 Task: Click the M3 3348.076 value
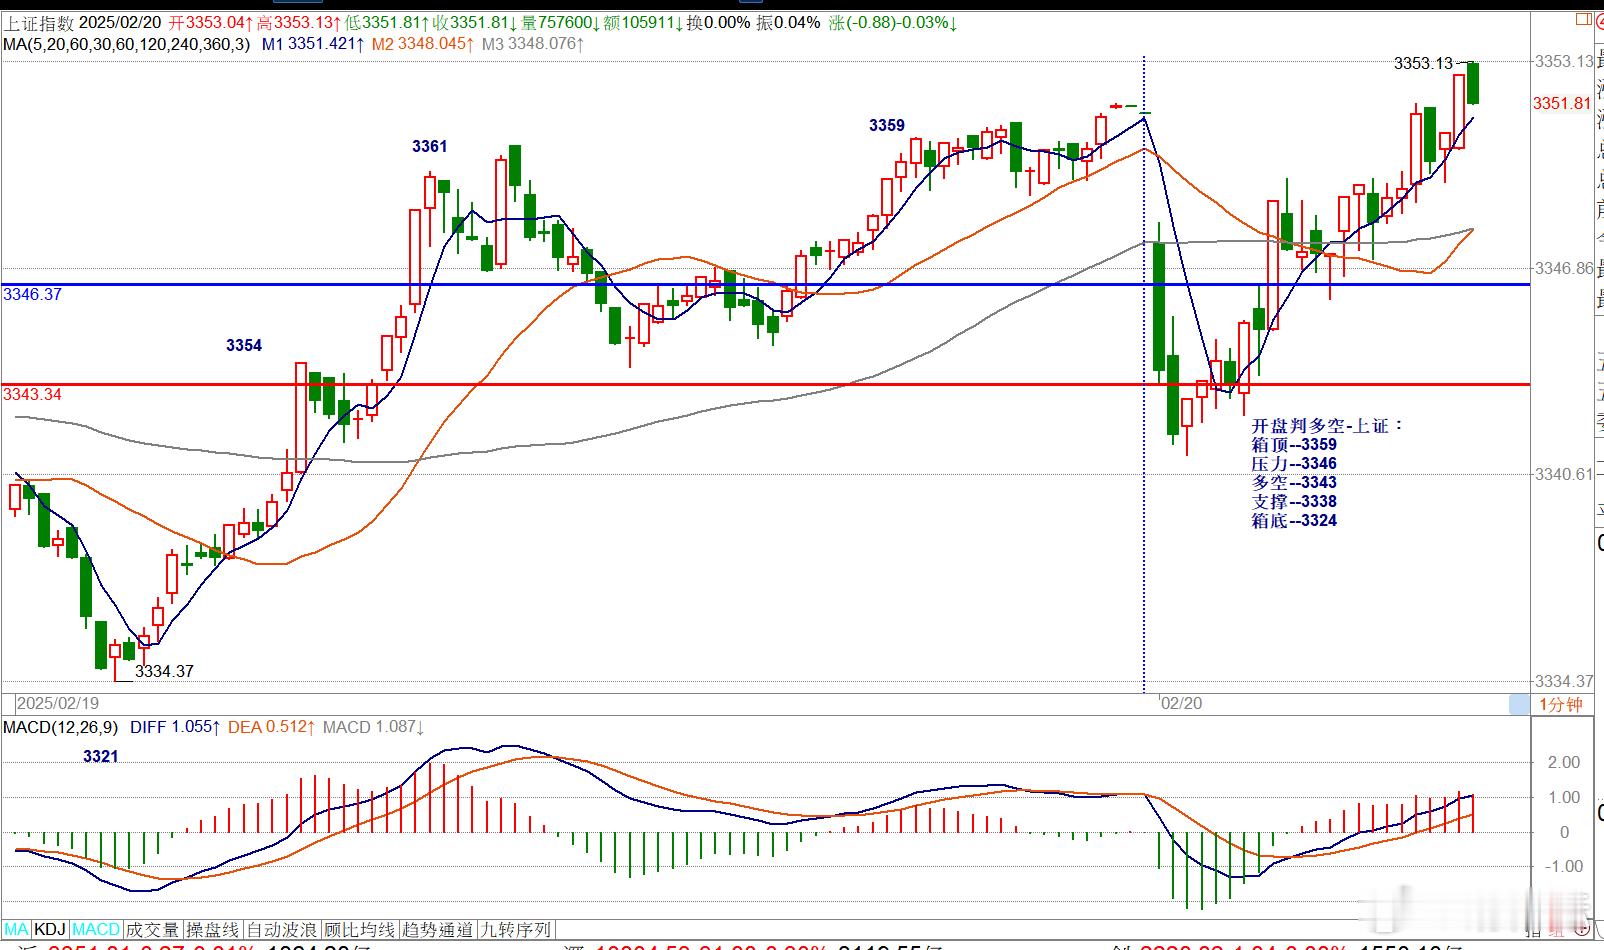pos(533,43)
